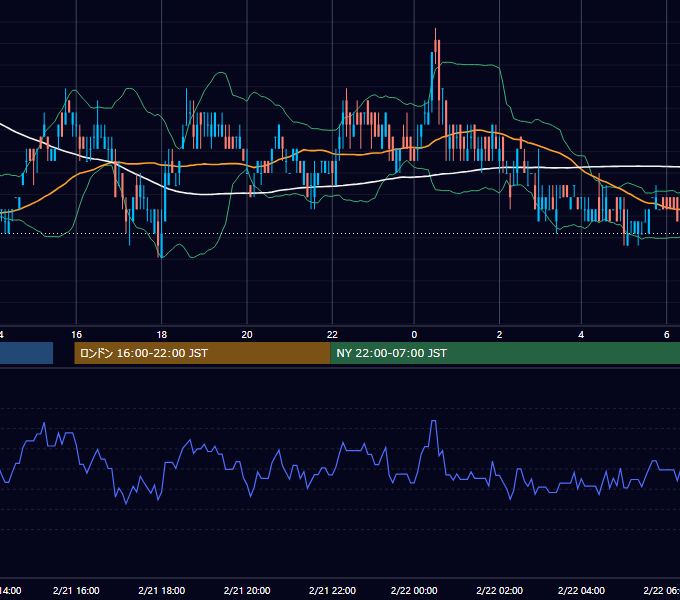Image resolution: width=680 pixels, height=600 pixels.
Task: Click the 2/22 04:00 date label
Action: point(581,590)
